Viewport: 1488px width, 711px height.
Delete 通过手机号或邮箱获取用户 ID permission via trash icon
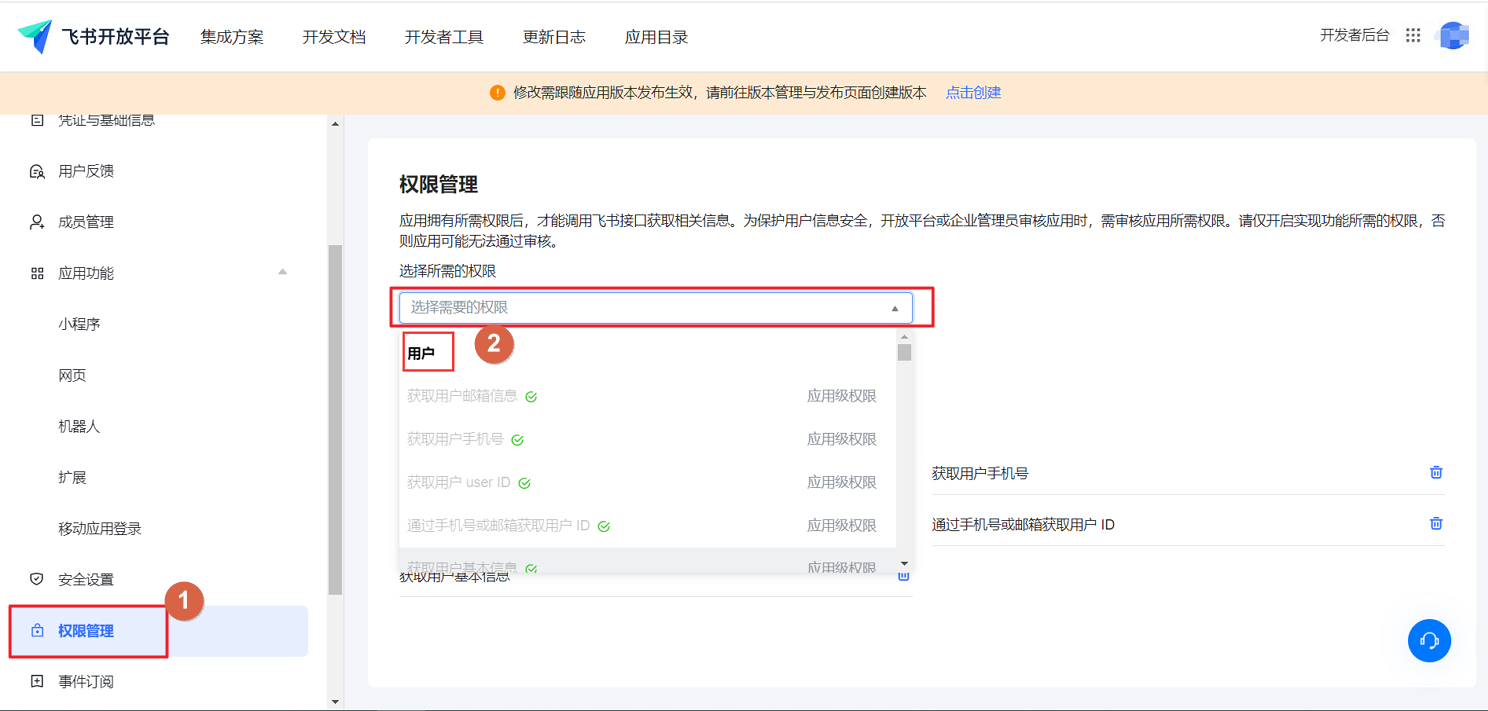(x=1436, y=523)
